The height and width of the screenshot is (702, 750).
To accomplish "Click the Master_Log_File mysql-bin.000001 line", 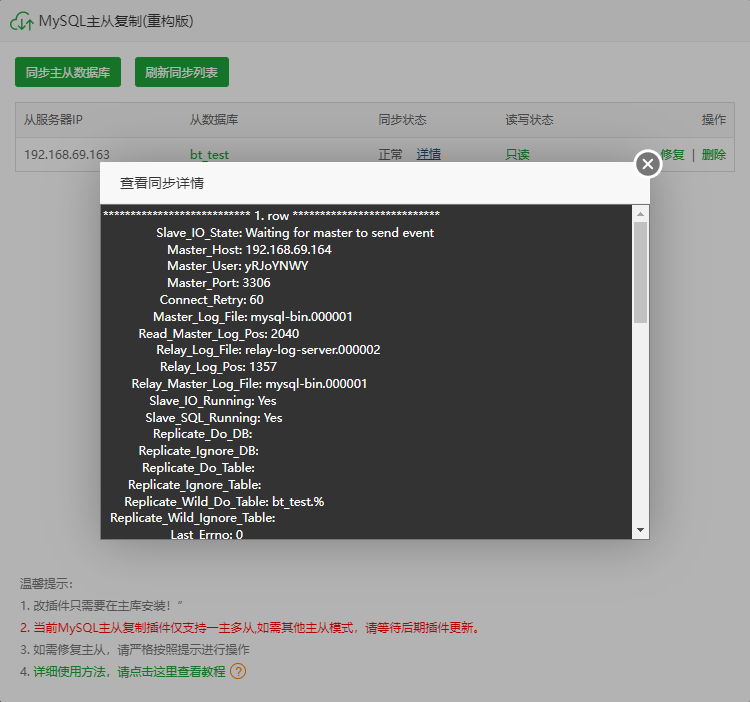I will click(x=253, y=316).
